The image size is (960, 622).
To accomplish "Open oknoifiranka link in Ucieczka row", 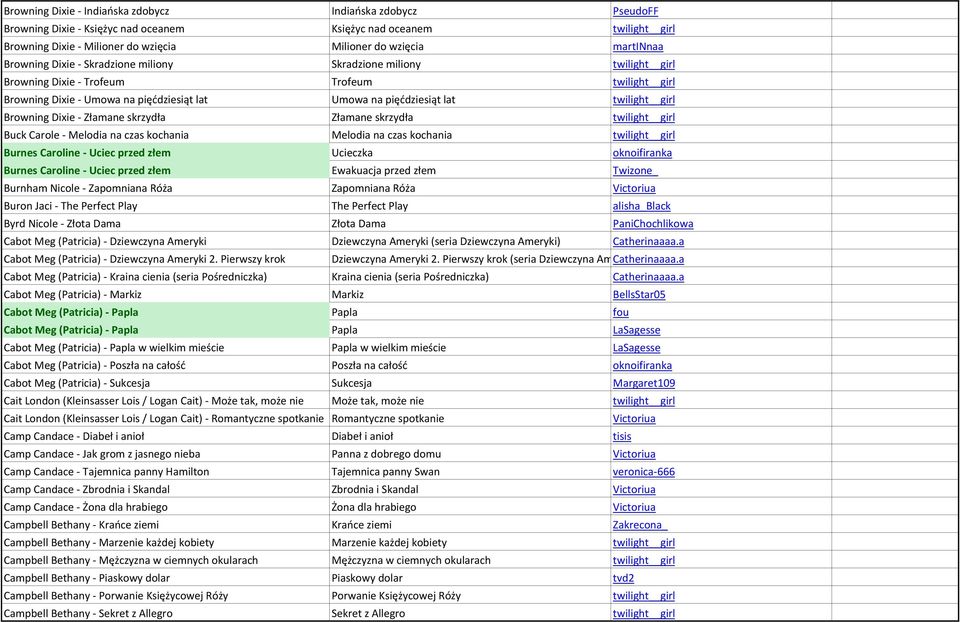I will pyautogui.click(x=642, y=153).
